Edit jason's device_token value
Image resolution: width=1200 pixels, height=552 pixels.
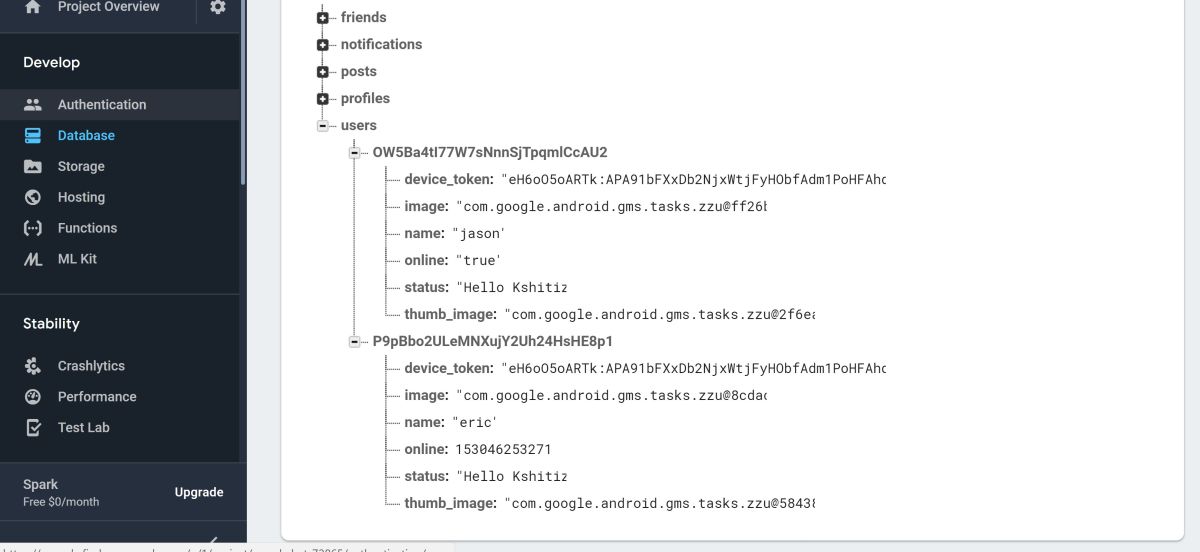693,179
